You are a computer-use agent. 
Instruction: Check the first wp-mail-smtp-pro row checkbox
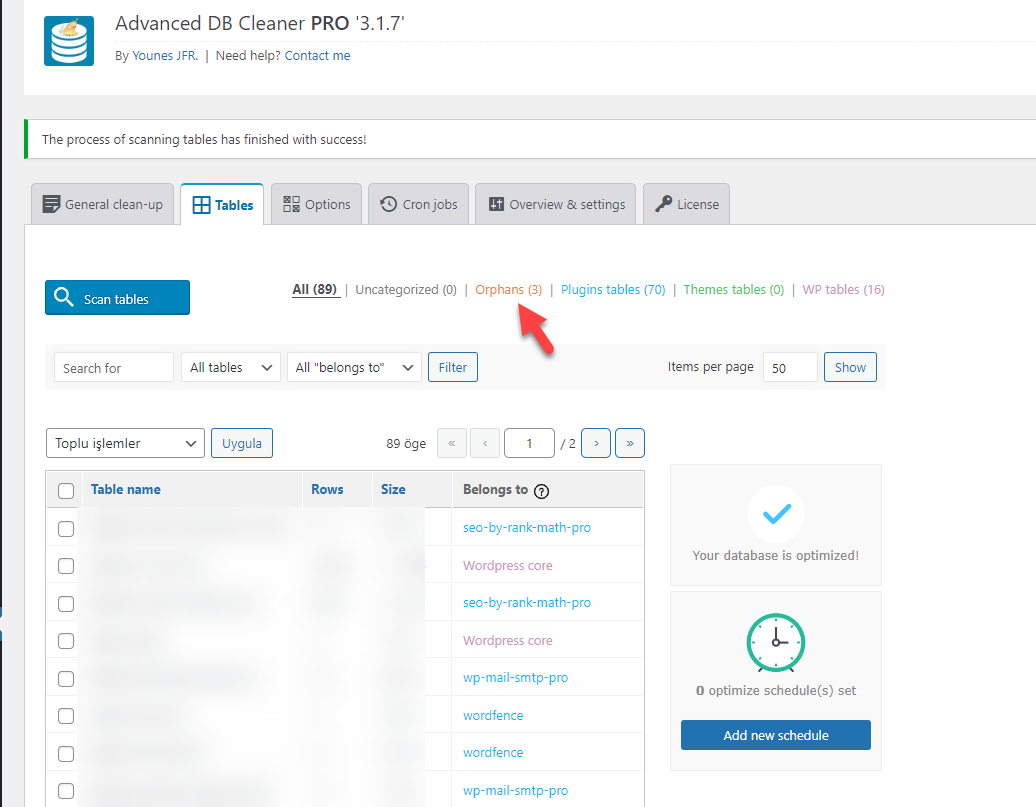[x=66, y=679]
